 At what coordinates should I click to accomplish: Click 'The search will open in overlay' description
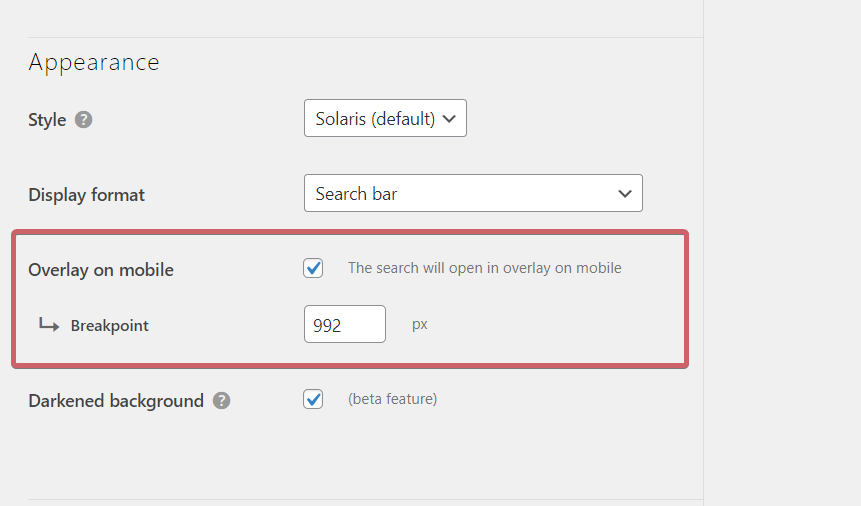(485, 268)
